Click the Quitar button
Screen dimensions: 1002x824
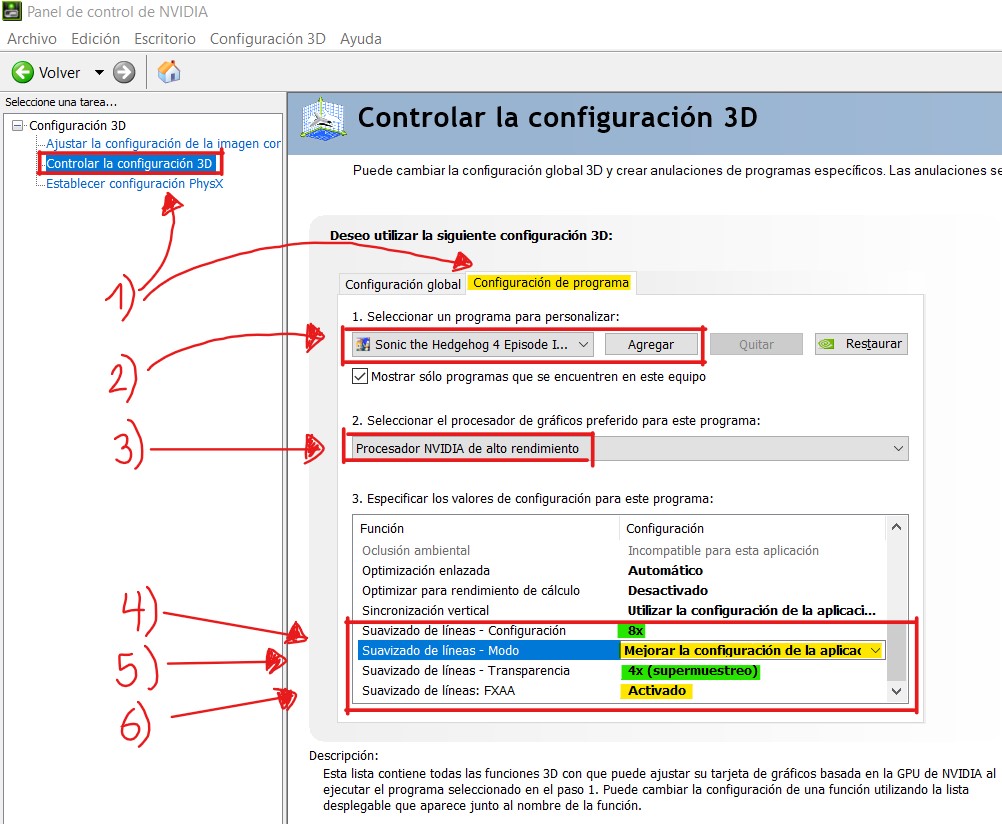(x=756, y=345)
